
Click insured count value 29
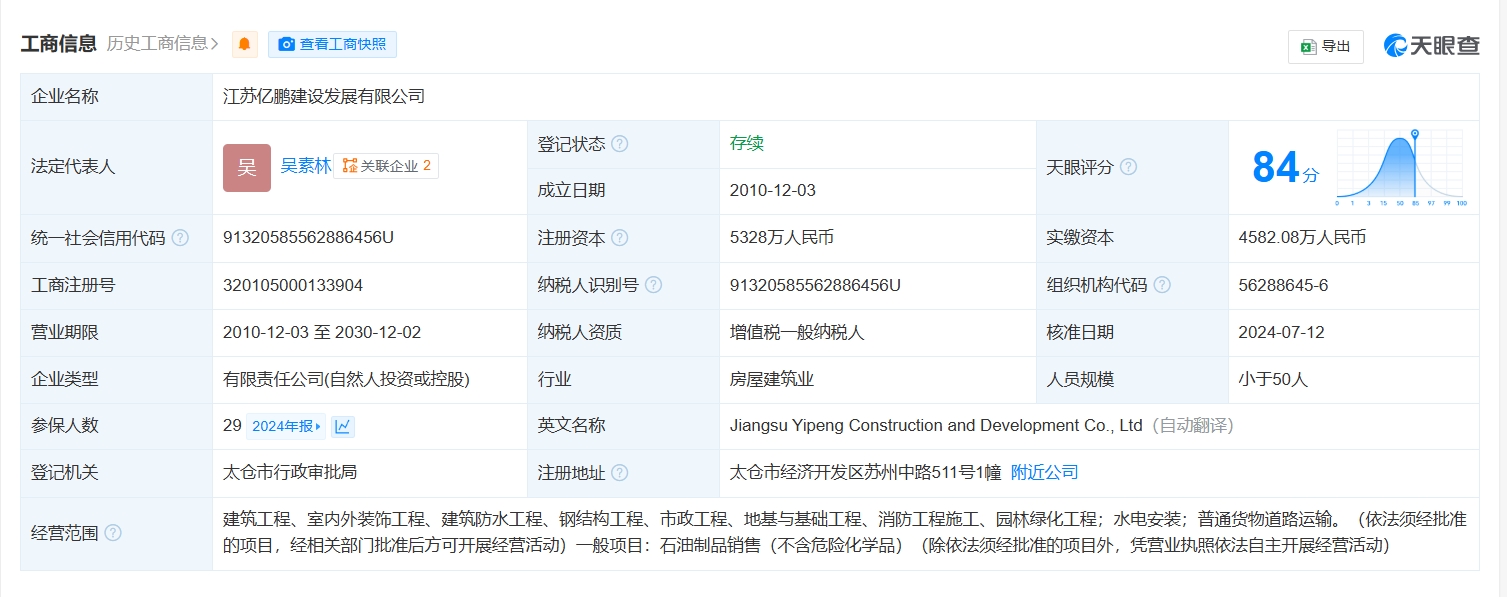coord(233,426)
